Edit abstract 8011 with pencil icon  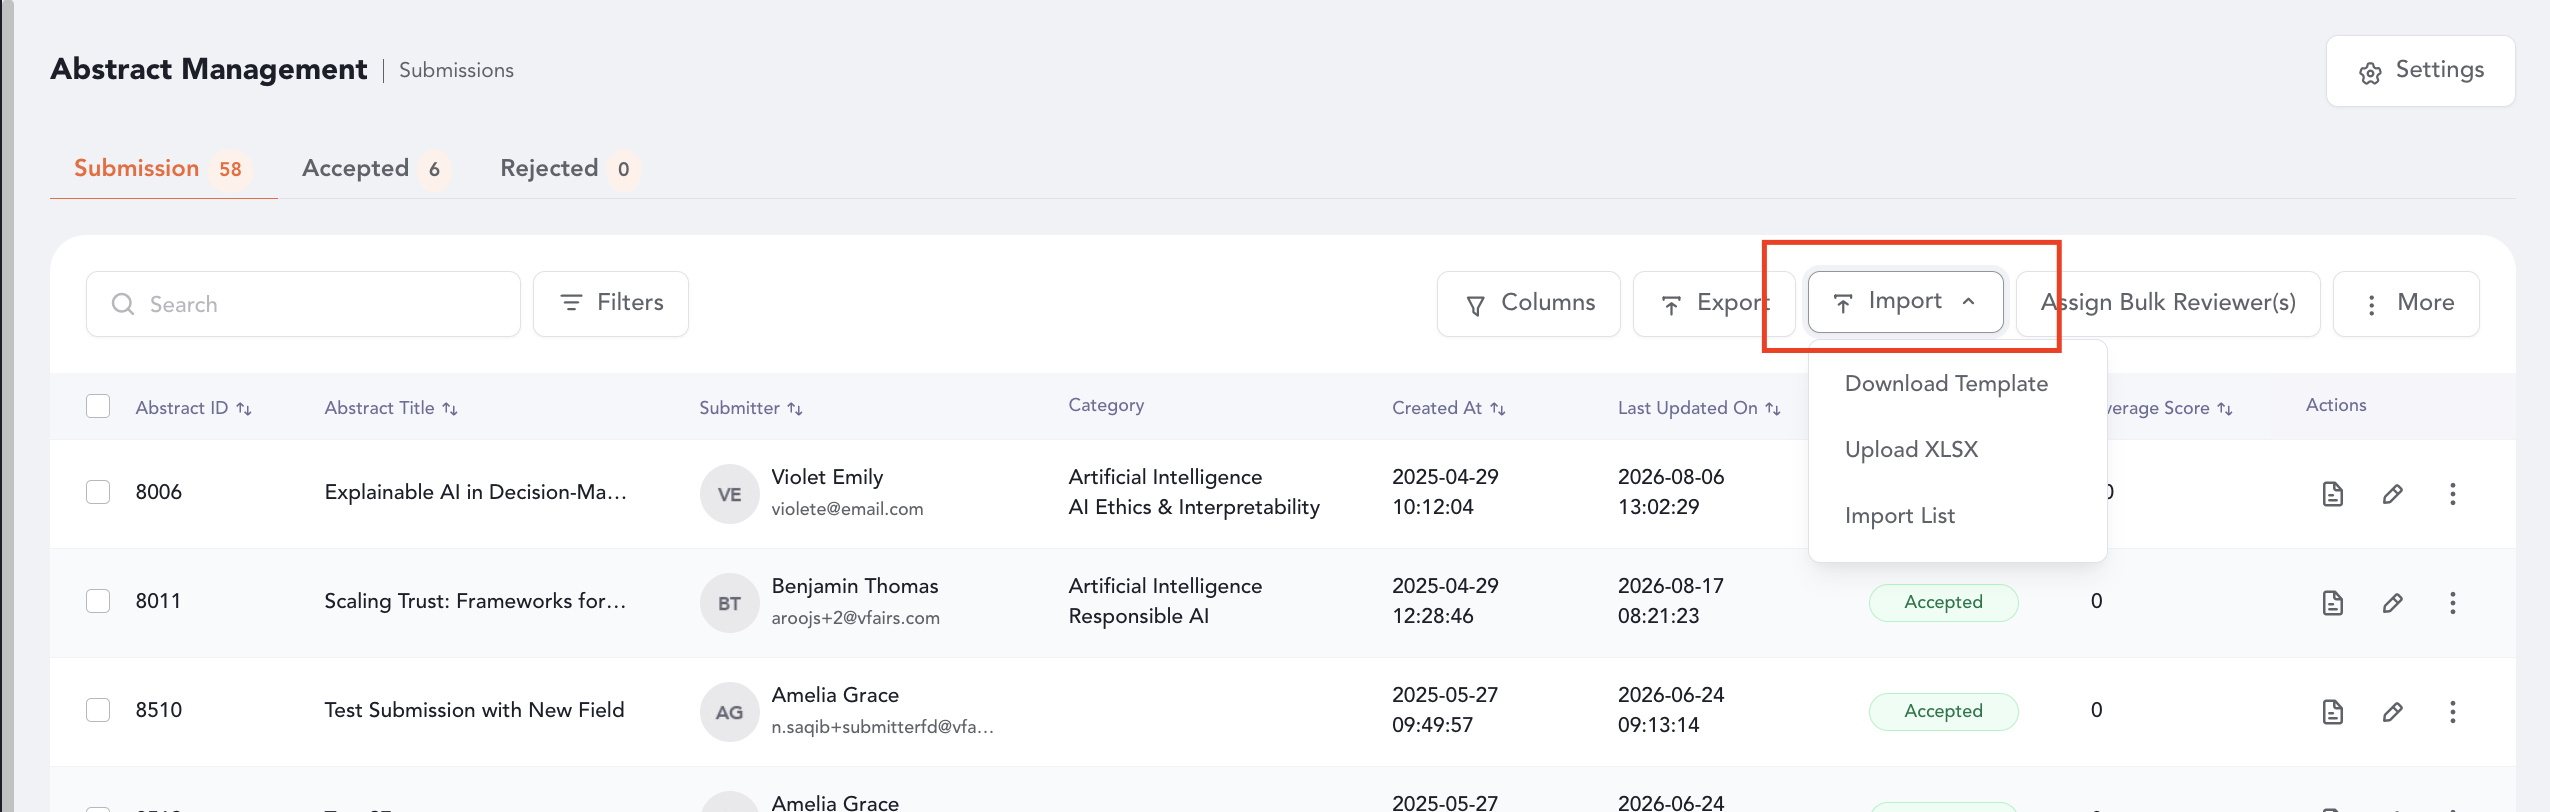[x=2392, y=603]
